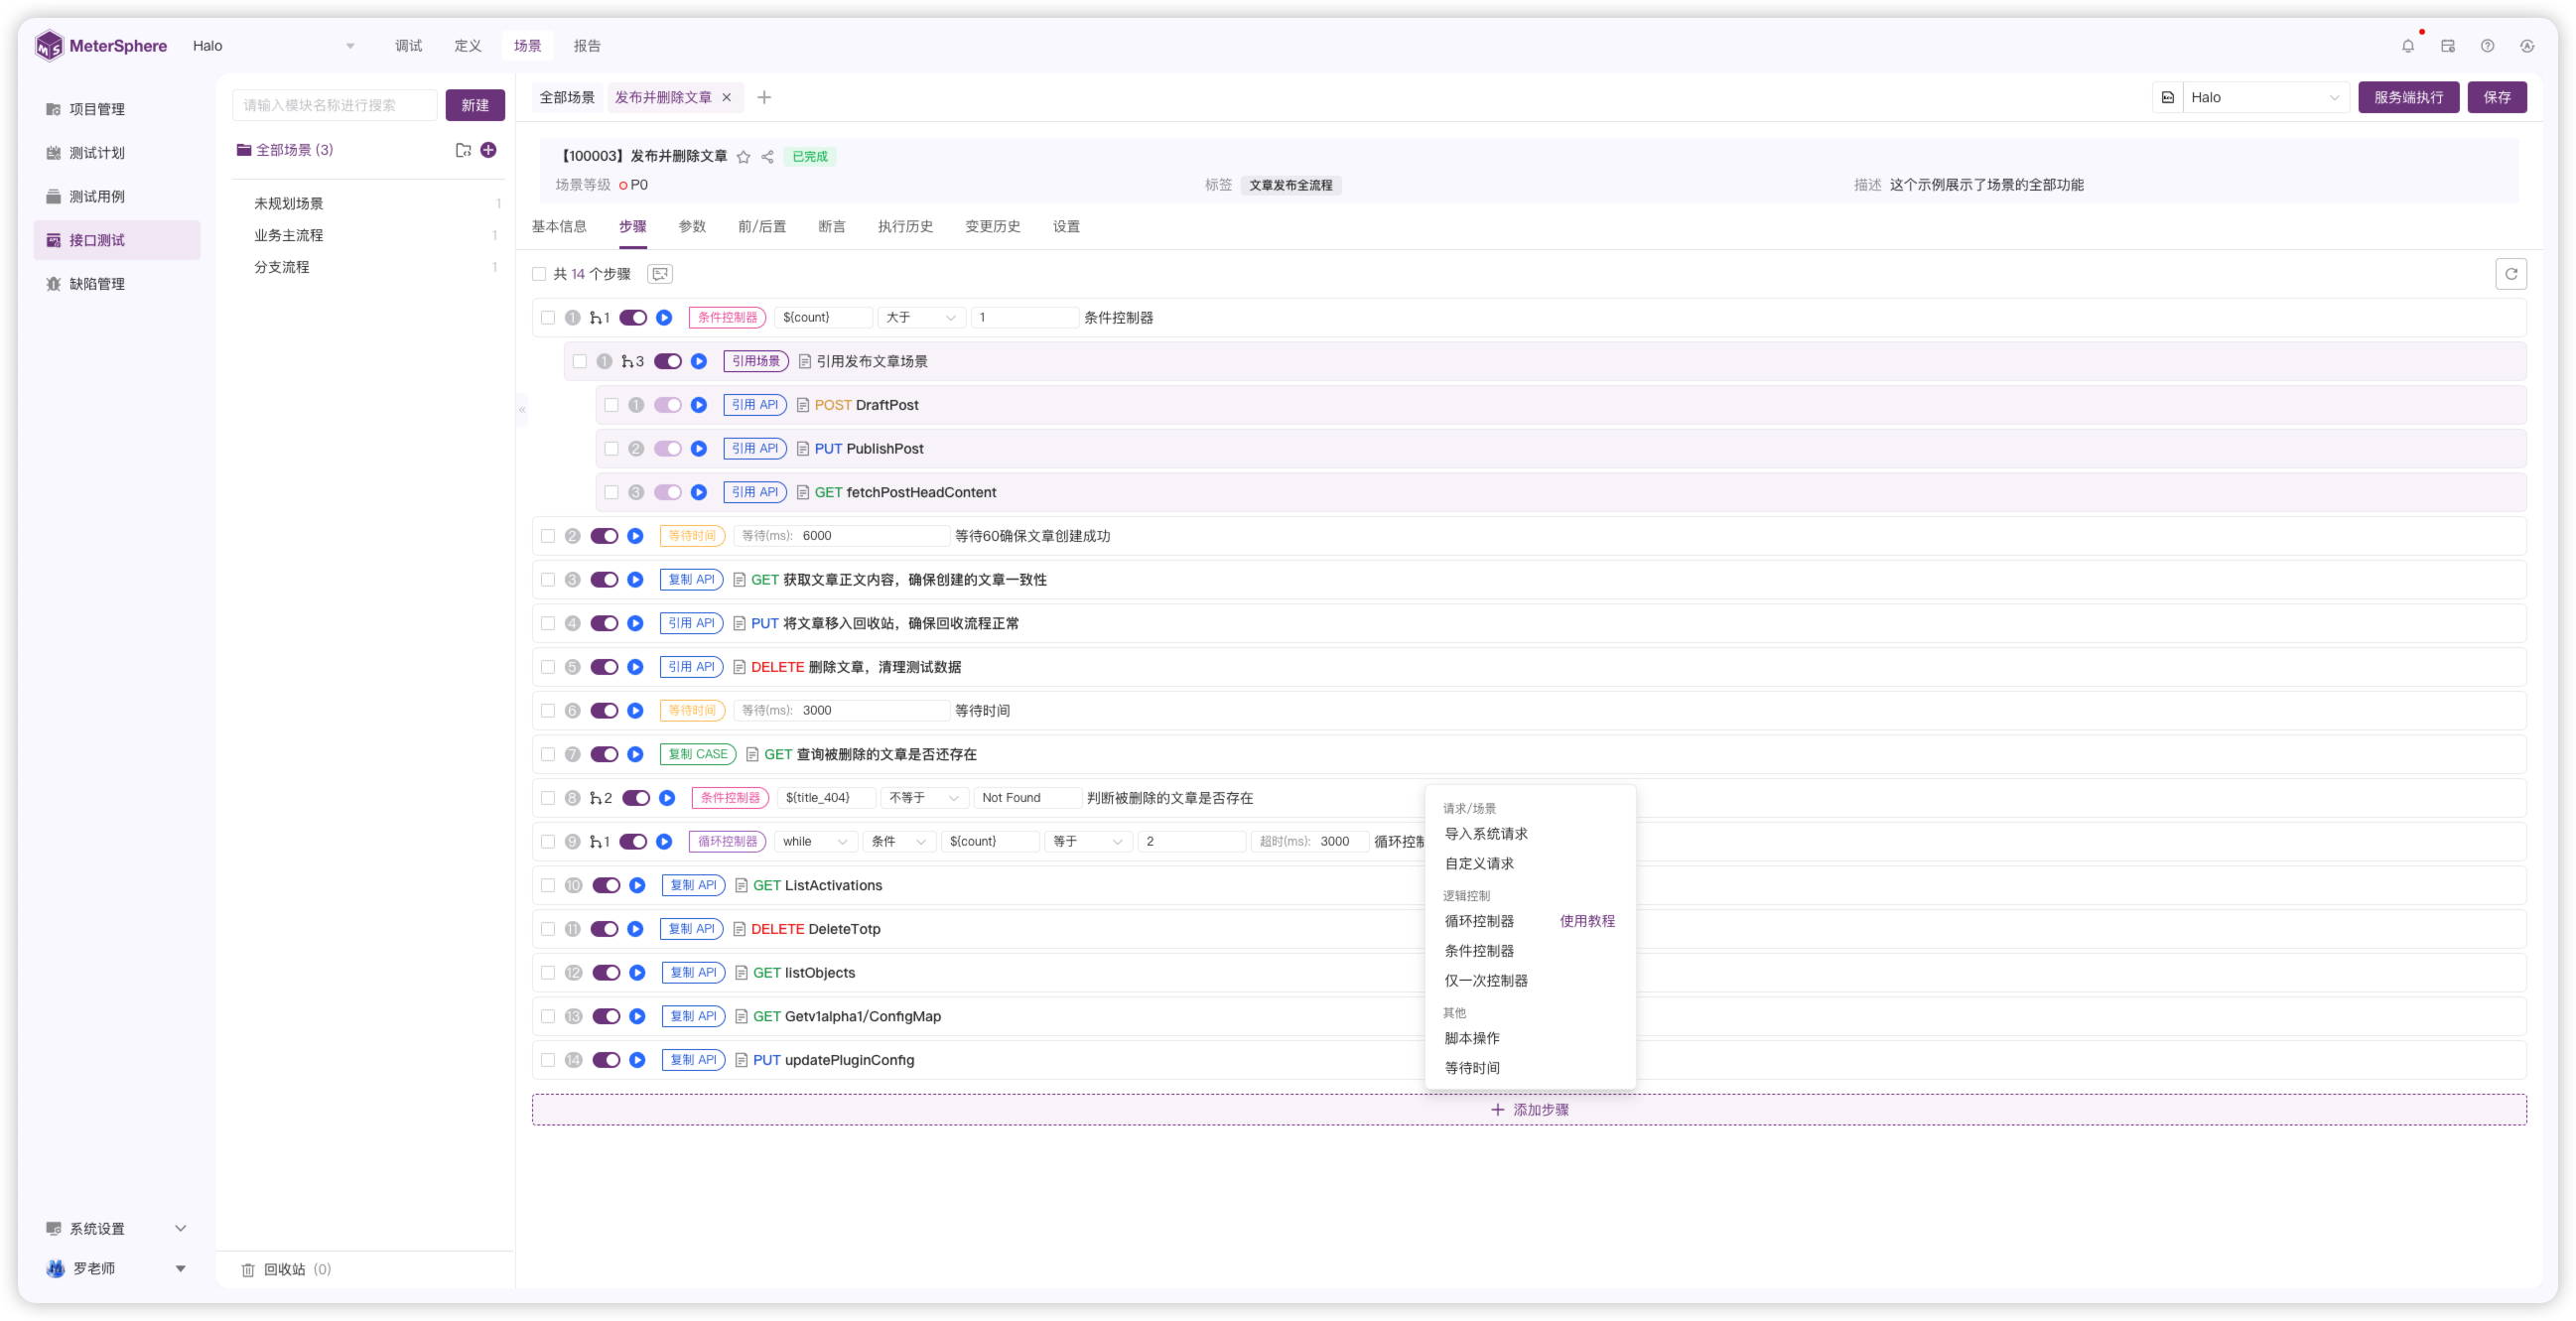Click the share icon beside scenario title
The width and height of the screenshot is (2576, 1321).
tap(767, 157)
